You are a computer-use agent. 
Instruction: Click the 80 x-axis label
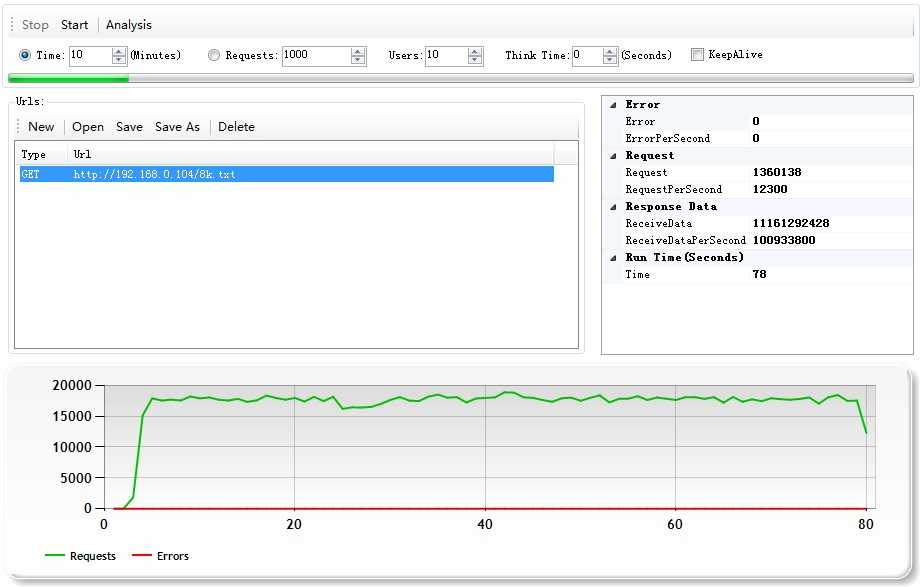(865, 524)
